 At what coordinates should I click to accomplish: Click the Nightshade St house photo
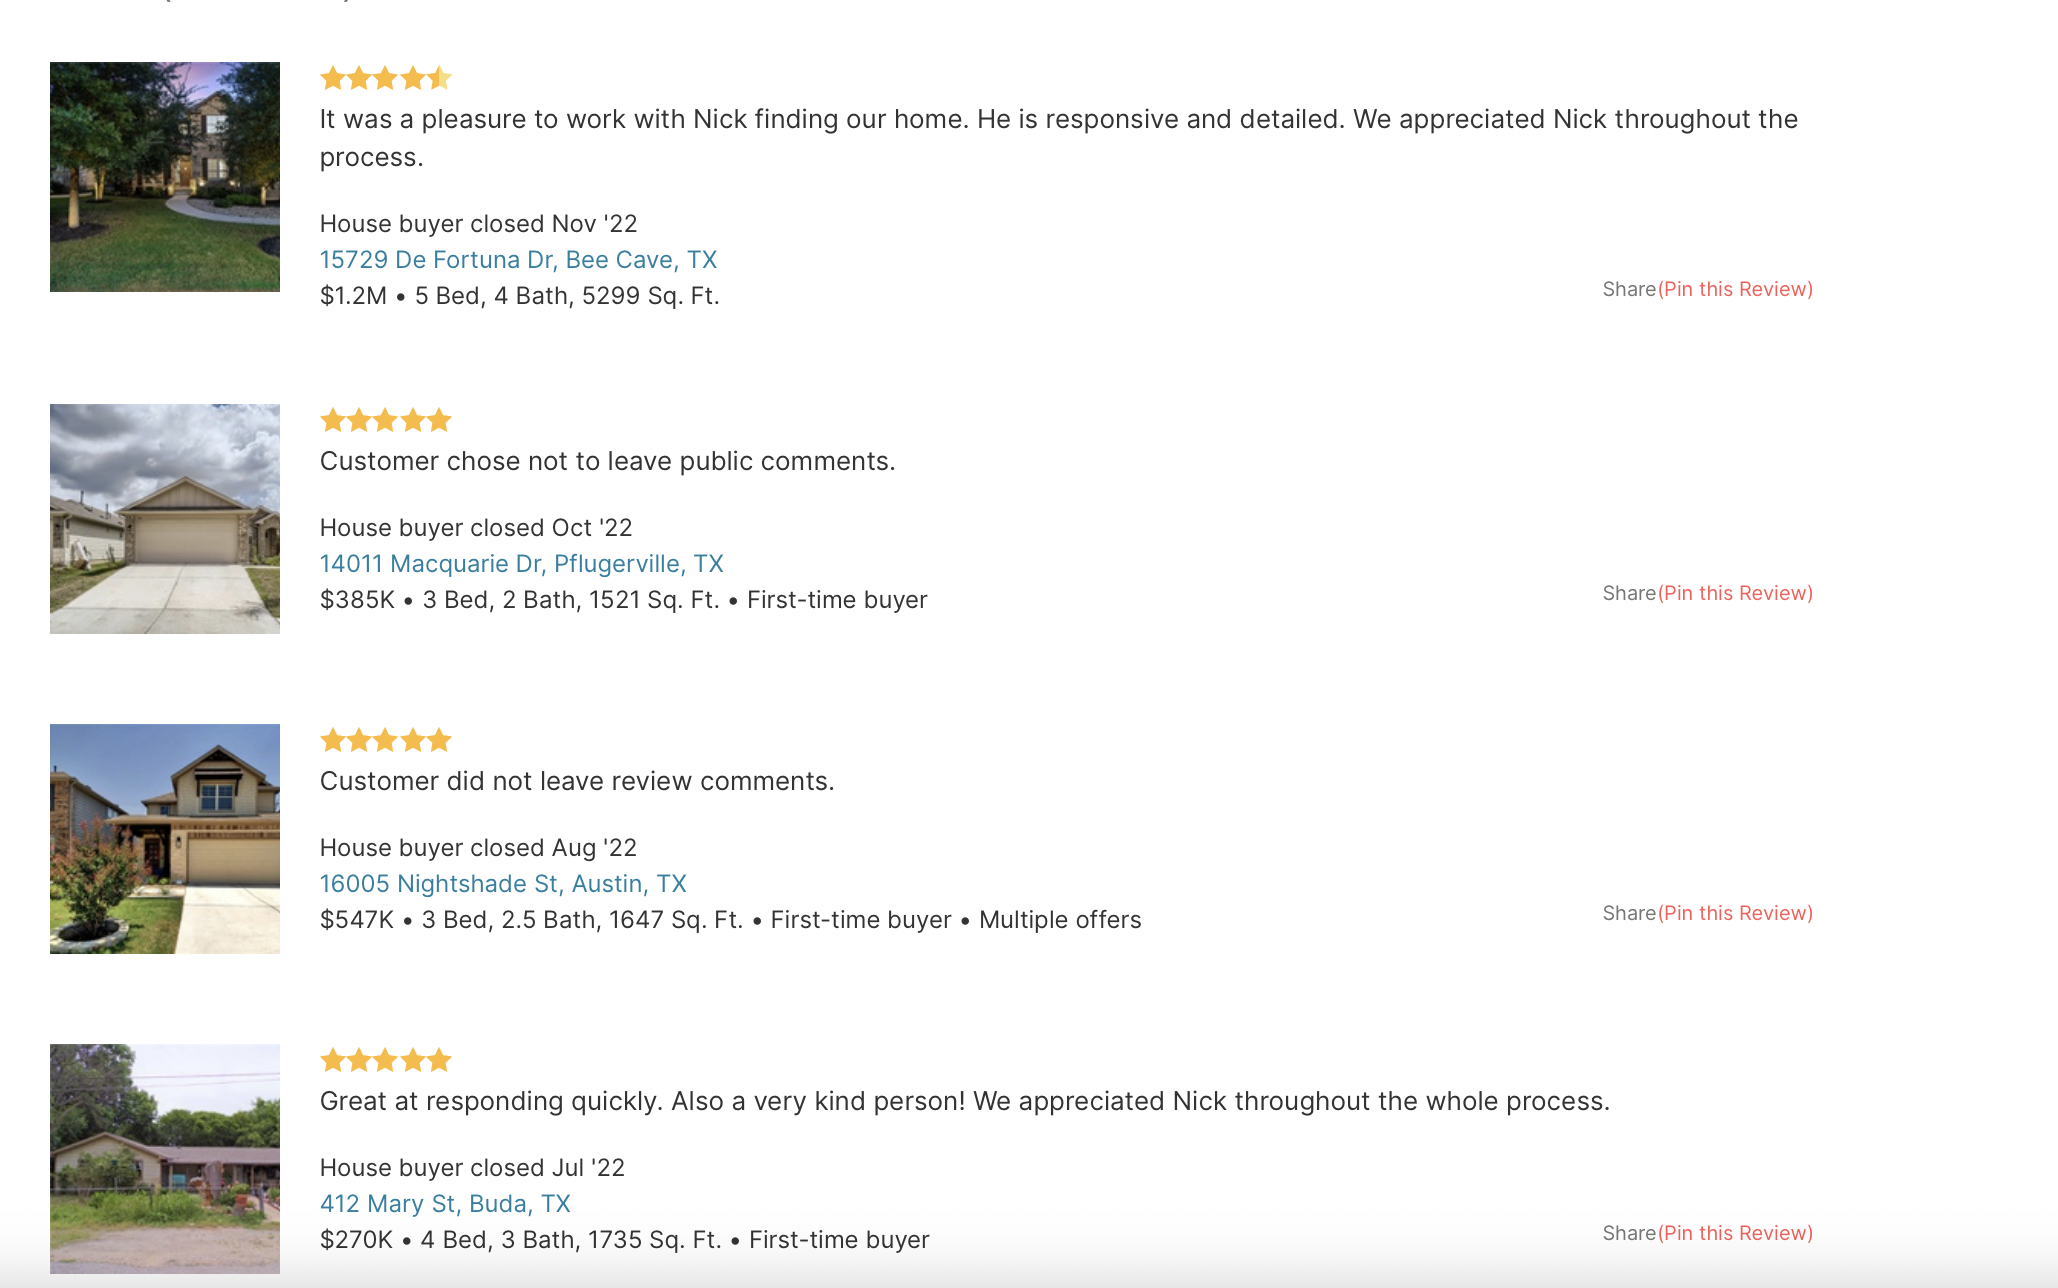tap(165, 839)
